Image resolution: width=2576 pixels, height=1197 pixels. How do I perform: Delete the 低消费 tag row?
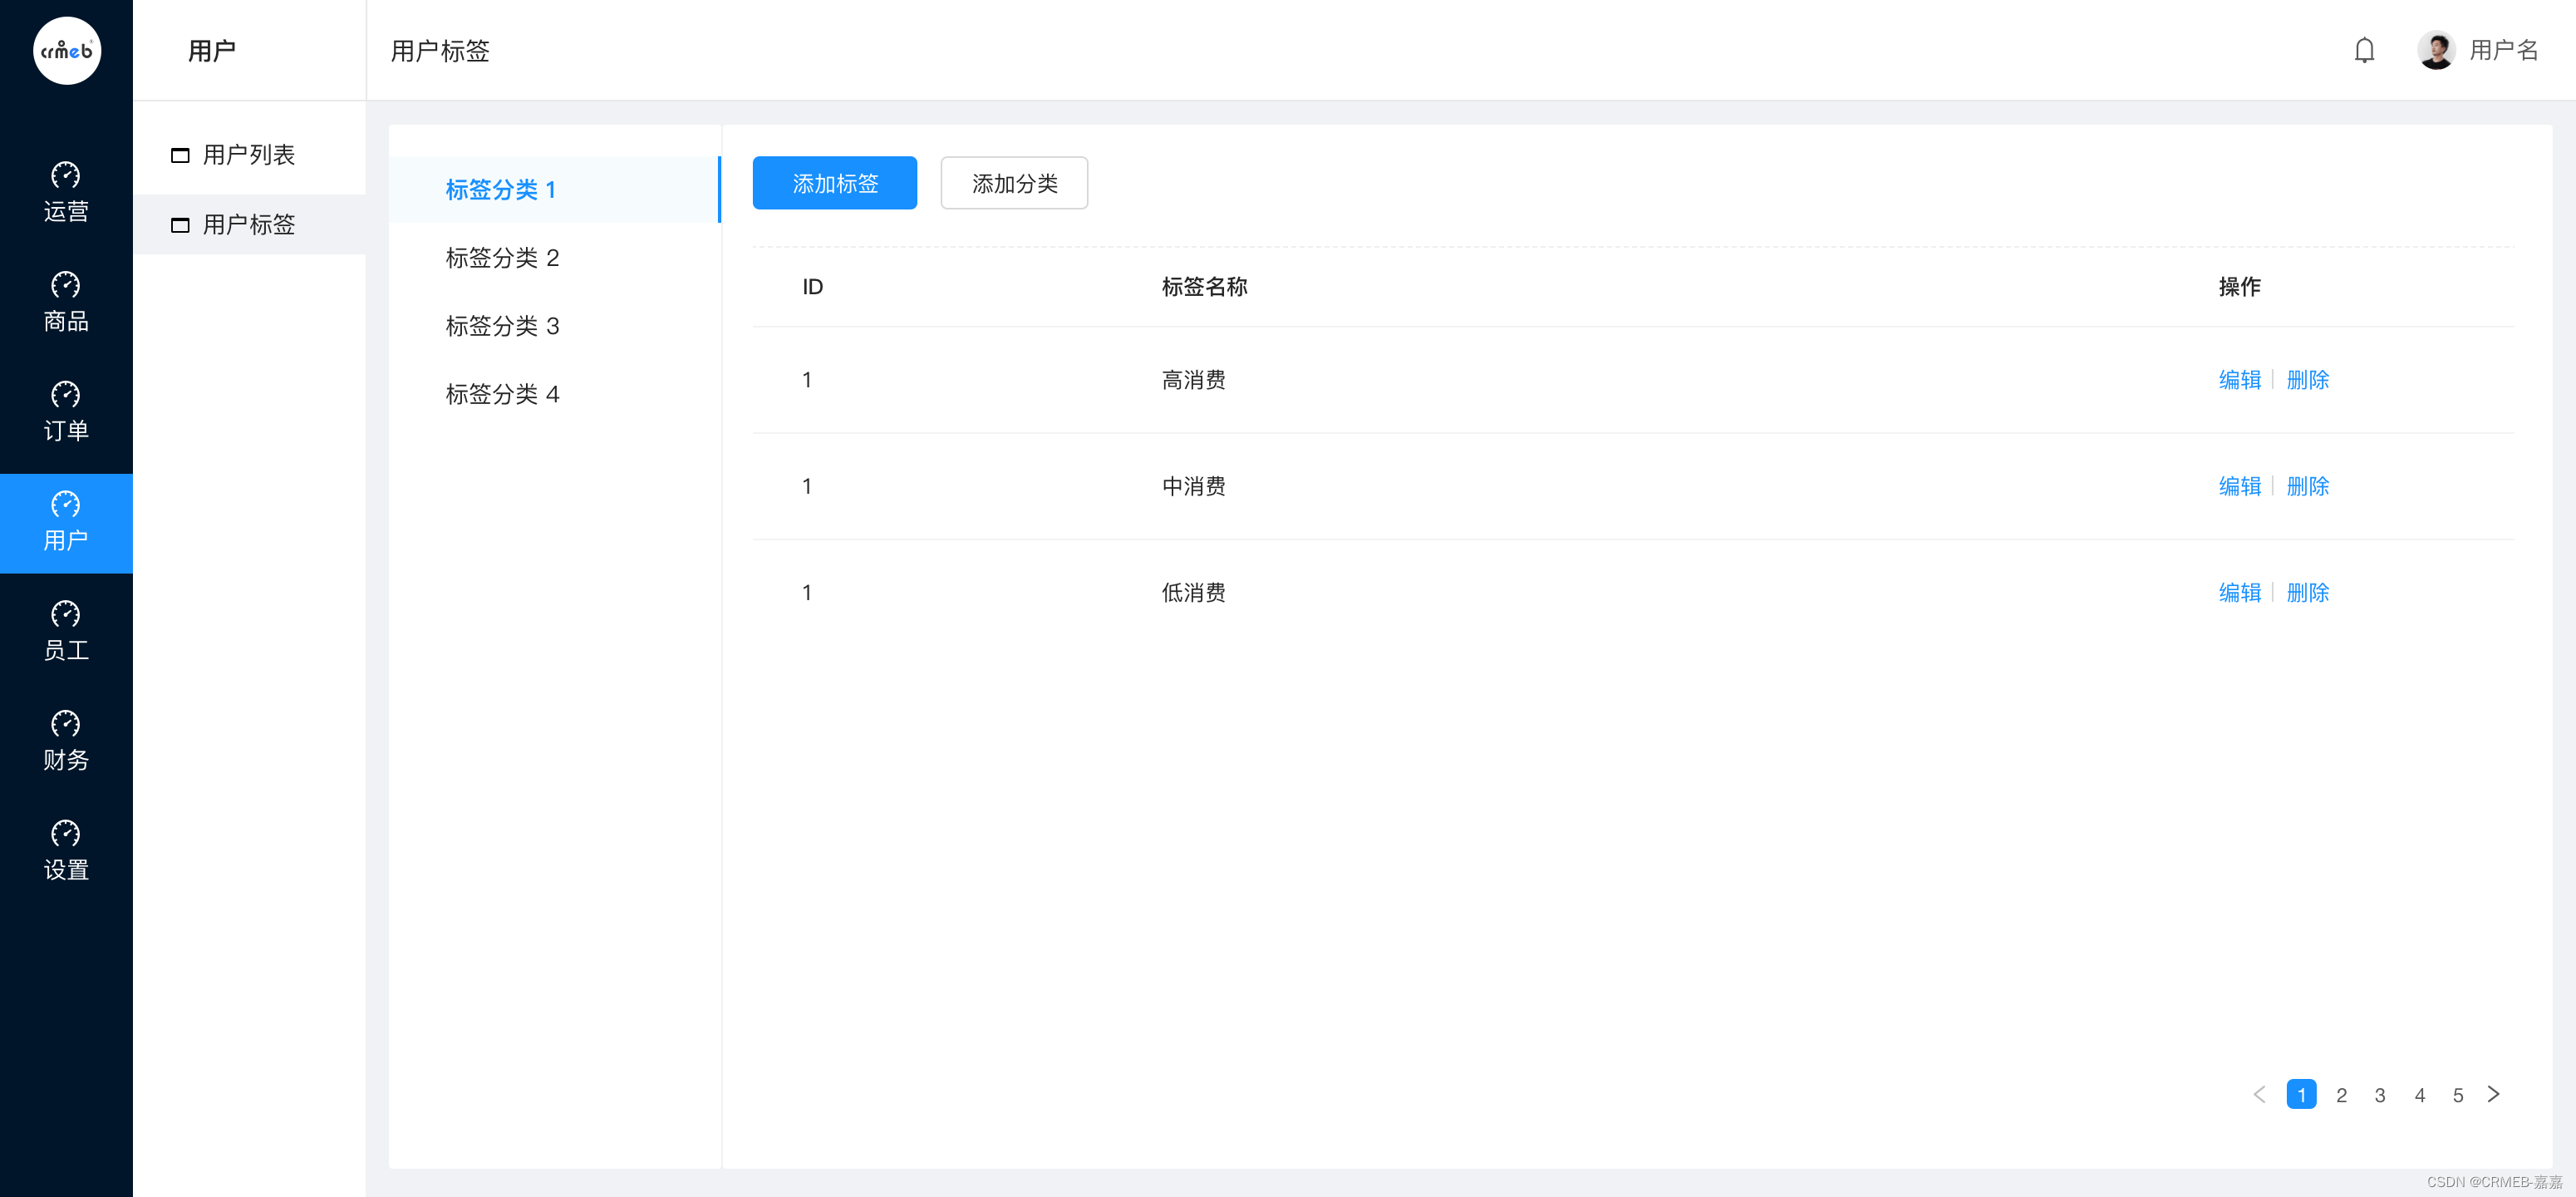2307,593
